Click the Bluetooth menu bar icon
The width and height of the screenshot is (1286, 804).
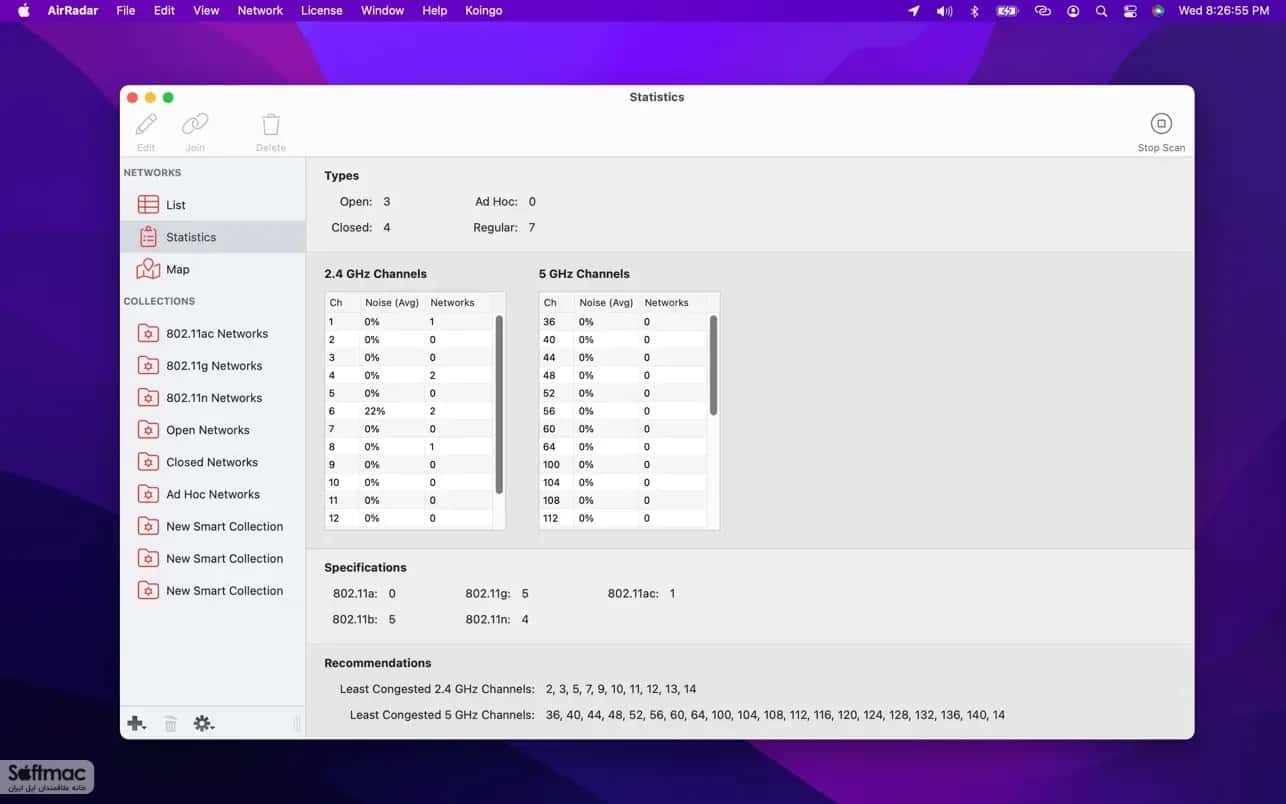coord(975,11)
